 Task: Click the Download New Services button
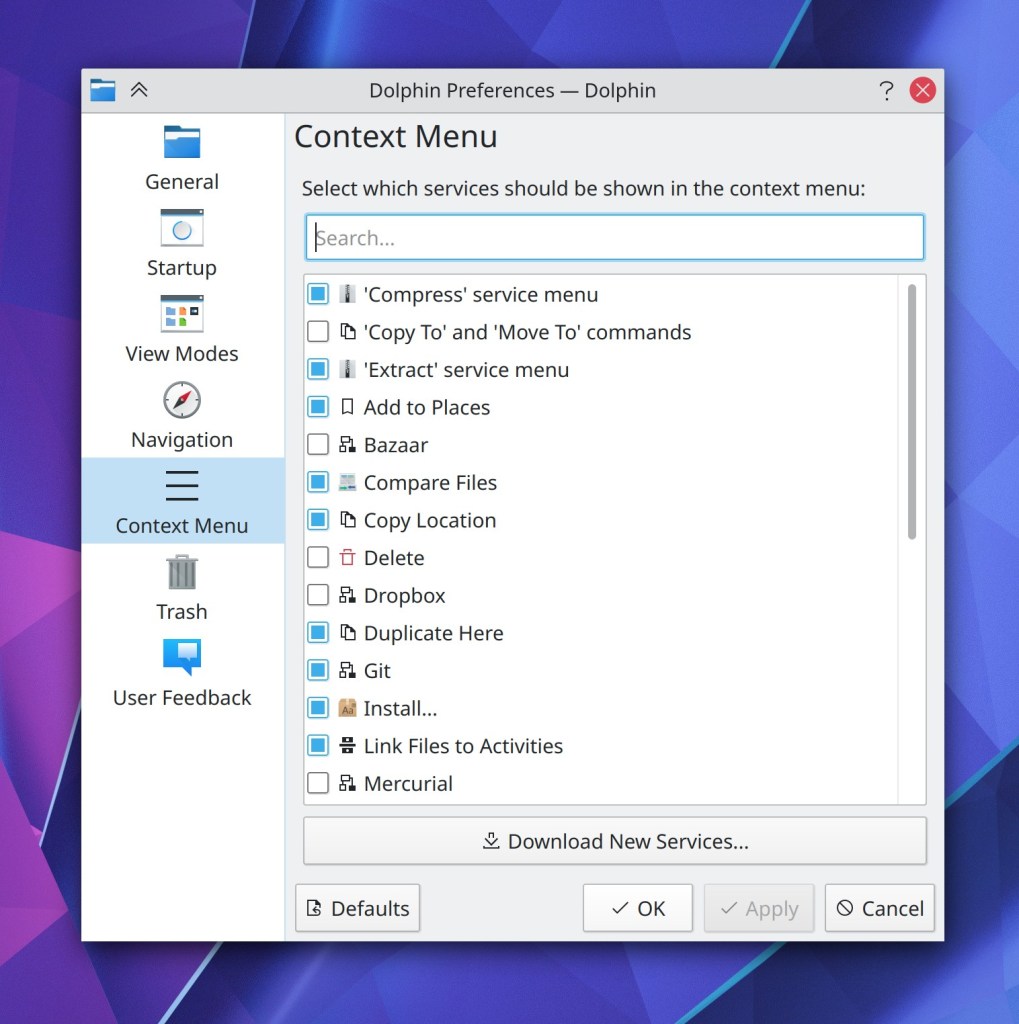(614, 841)
